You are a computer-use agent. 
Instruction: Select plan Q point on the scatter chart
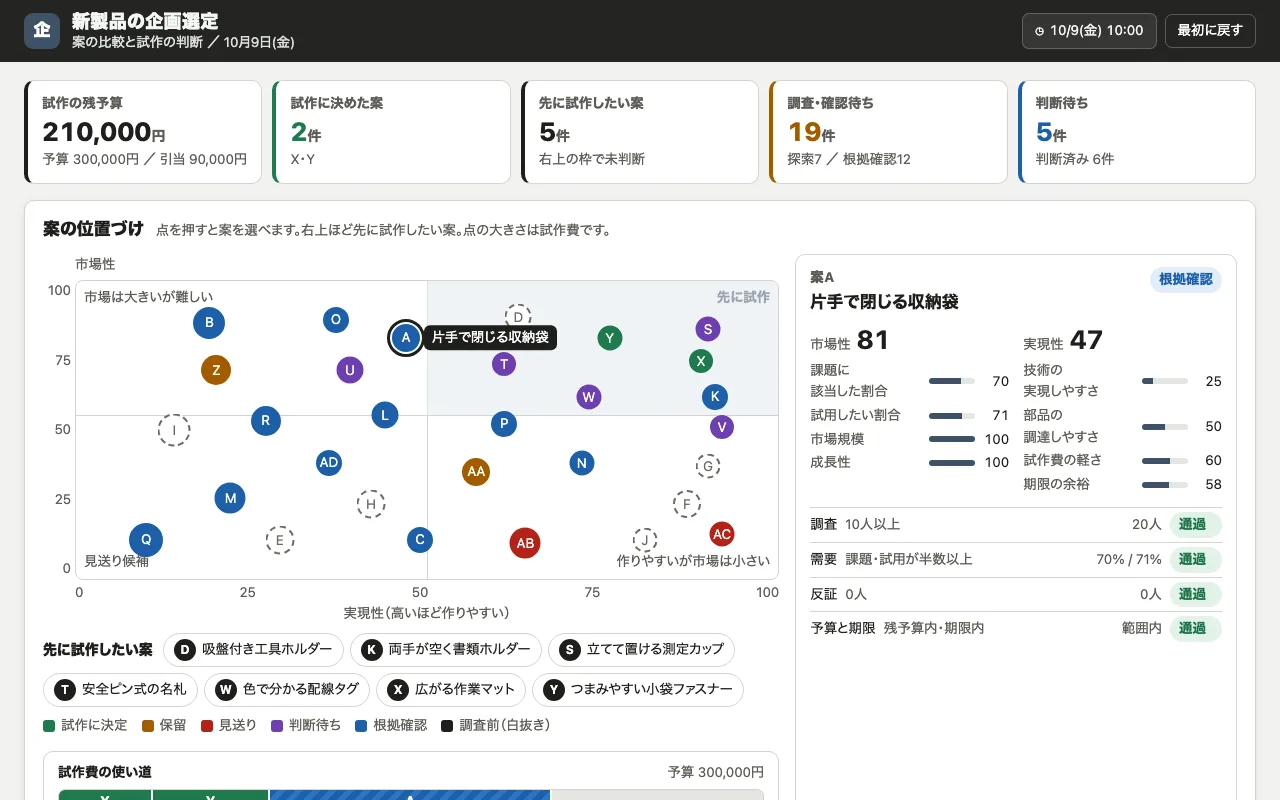146,540
